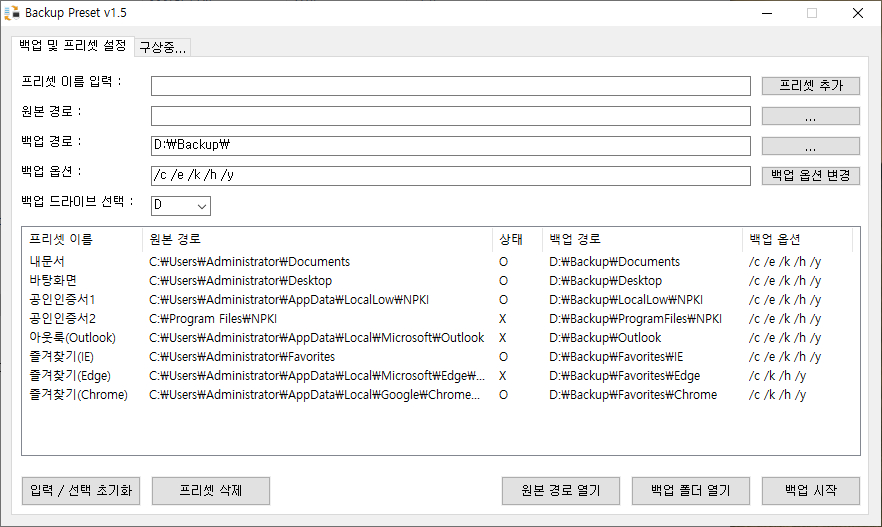
Task: Click the C:\Users\Administrator\Favorites source path
Action: point(242,357)
